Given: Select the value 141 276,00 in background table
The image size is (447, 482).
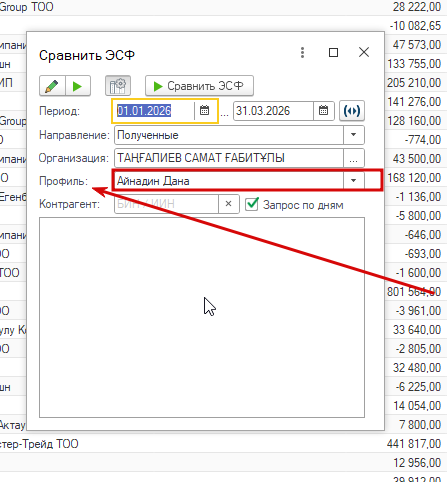Looking at the screenshot, I should (414, 102).
